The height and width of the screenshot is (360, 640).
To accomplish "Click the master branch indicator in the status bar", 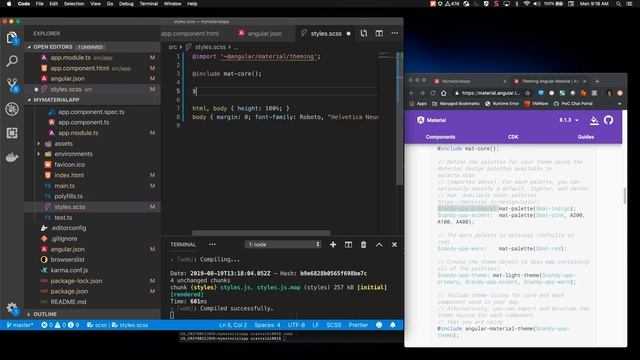I will pos(20,325).
